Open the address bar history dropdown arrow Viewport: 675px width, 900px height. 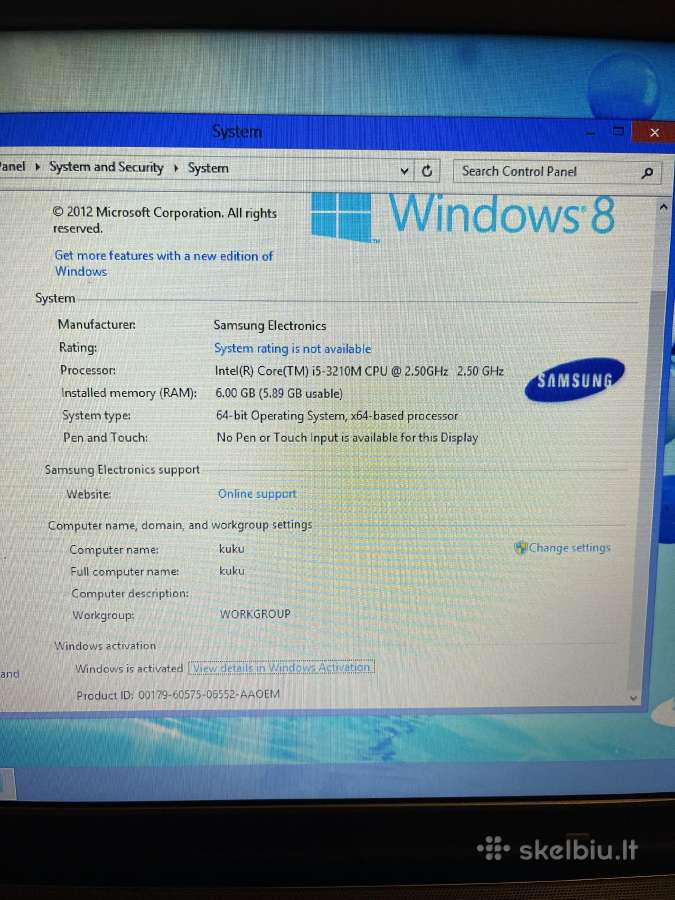[404, 171]
